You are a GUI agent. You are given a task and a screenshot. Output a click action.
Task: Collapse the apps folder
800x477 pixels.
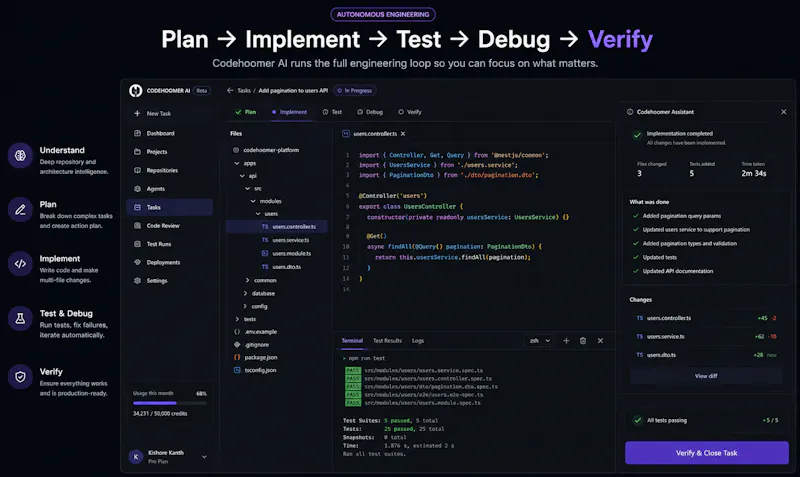coord(237,163)
